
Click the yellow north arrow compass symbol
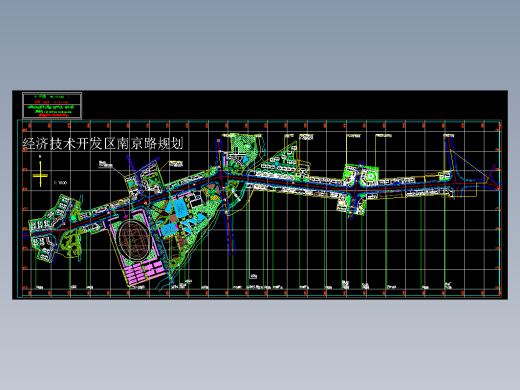40,174
